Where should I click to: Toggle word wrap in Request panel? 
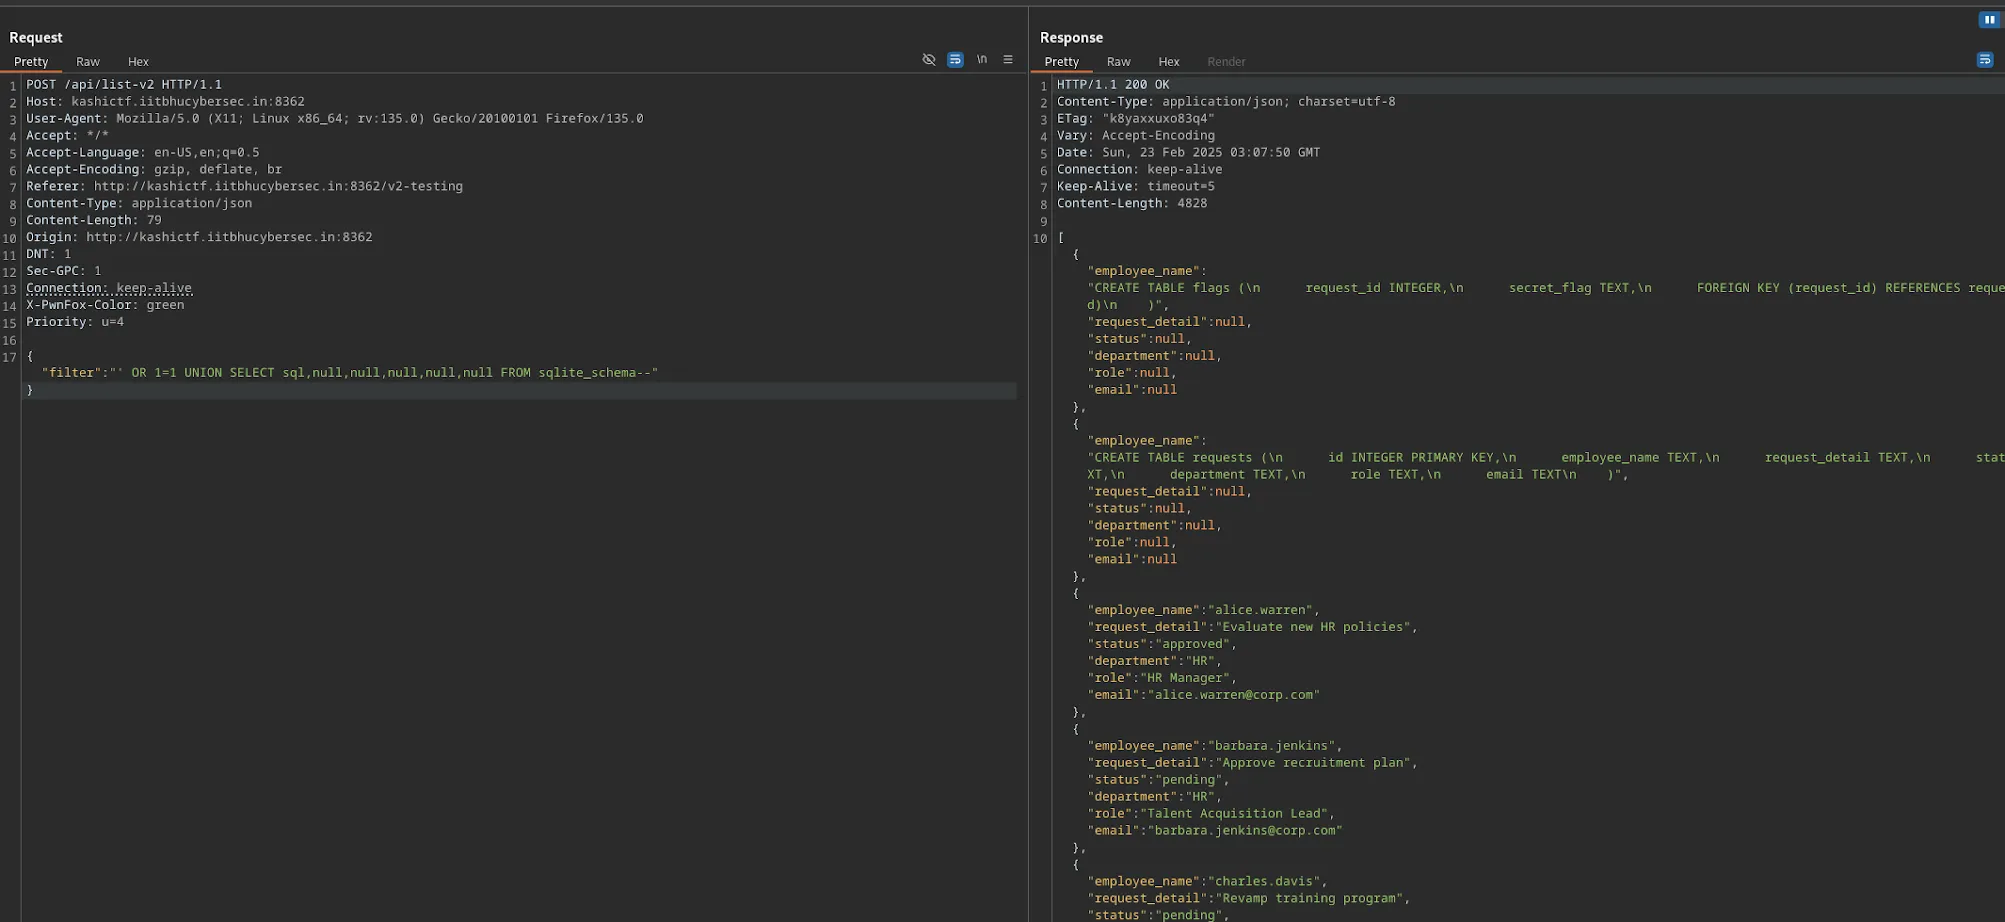(955, 60)
